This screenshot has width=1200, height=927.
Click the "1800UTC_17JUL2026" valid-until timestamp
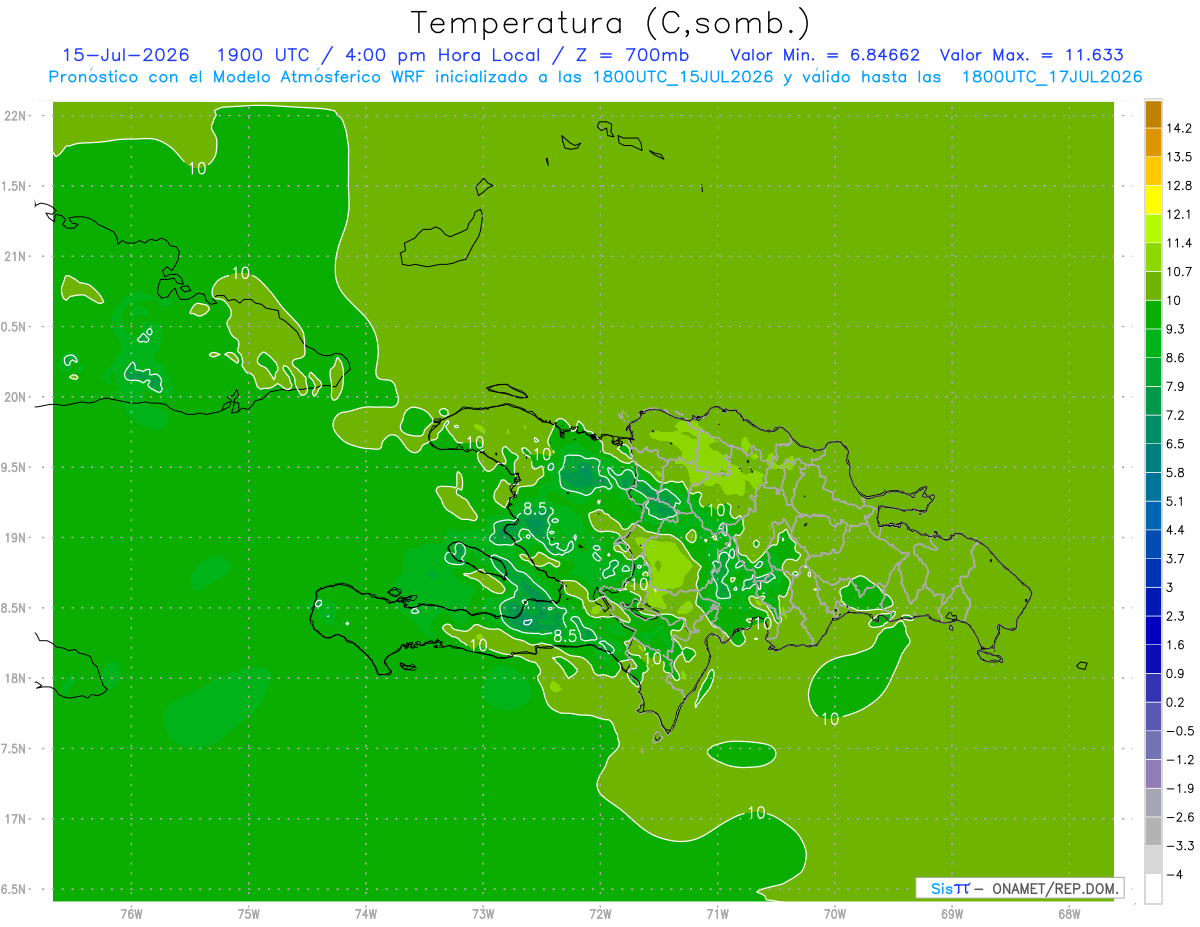click(x=1052, y=77)
